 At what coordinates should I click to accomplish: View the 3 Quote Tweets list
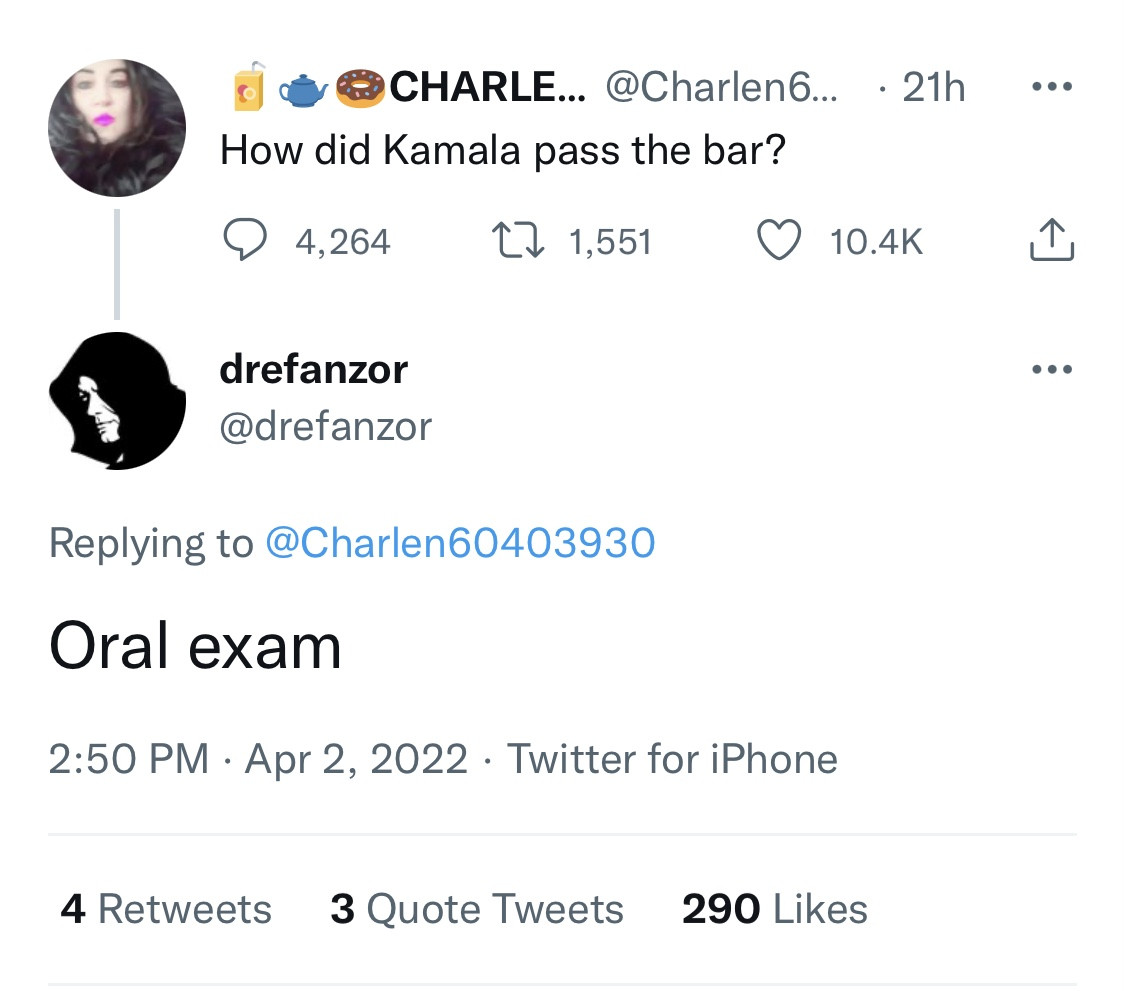click(x=476, y=909)
